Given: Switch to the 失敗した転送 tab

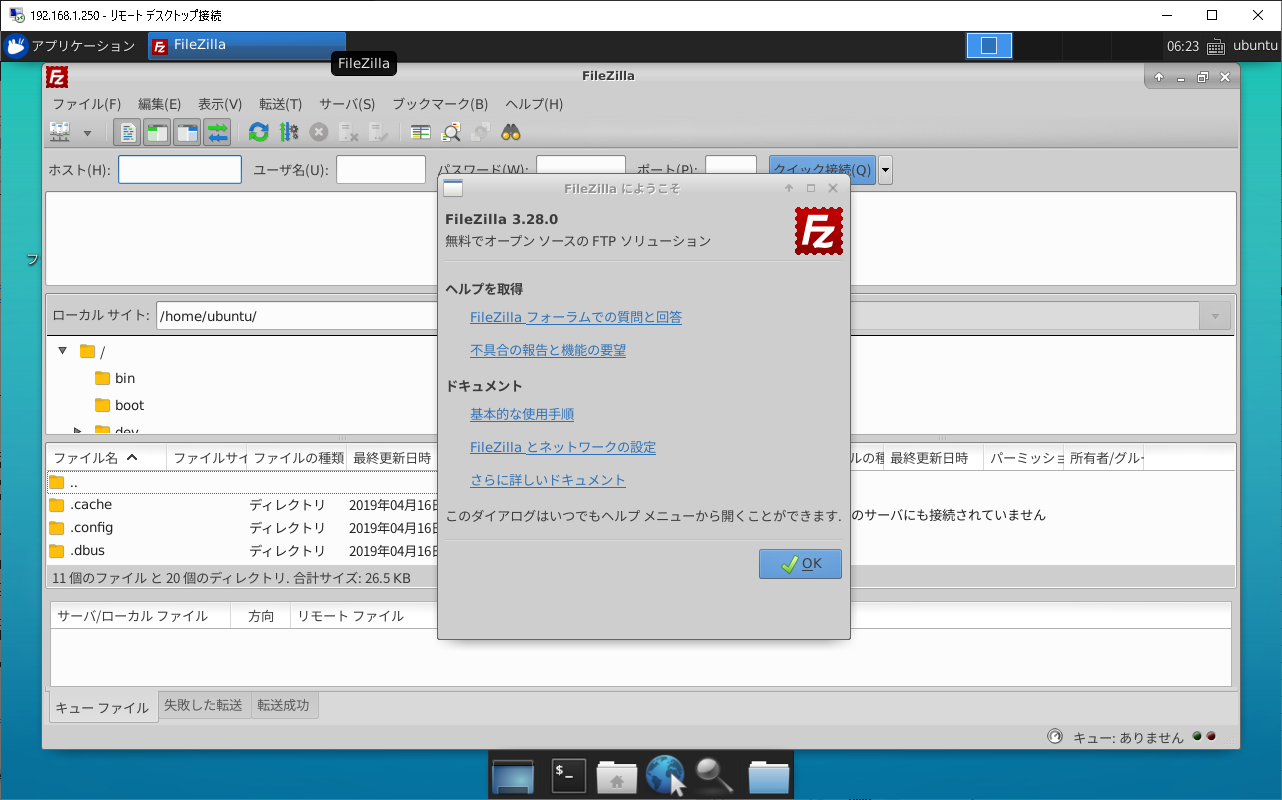Looking at the screenshot, I should (x=204, y=705).
